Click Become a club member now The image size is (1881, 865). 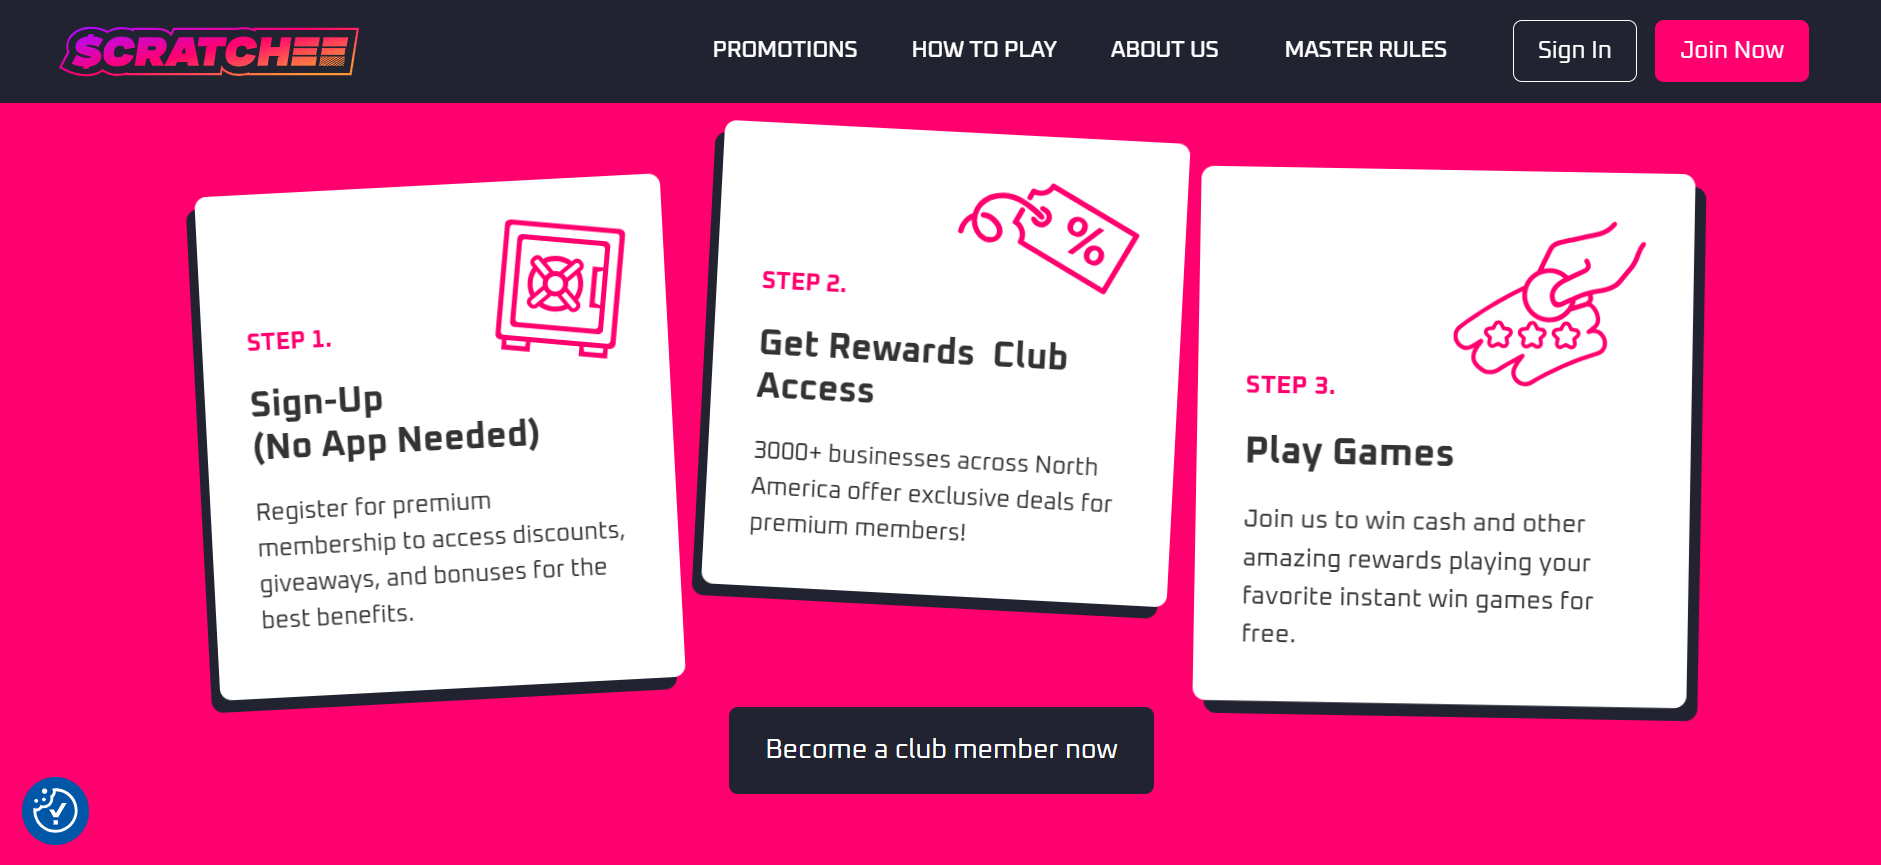tap(941, 750)
